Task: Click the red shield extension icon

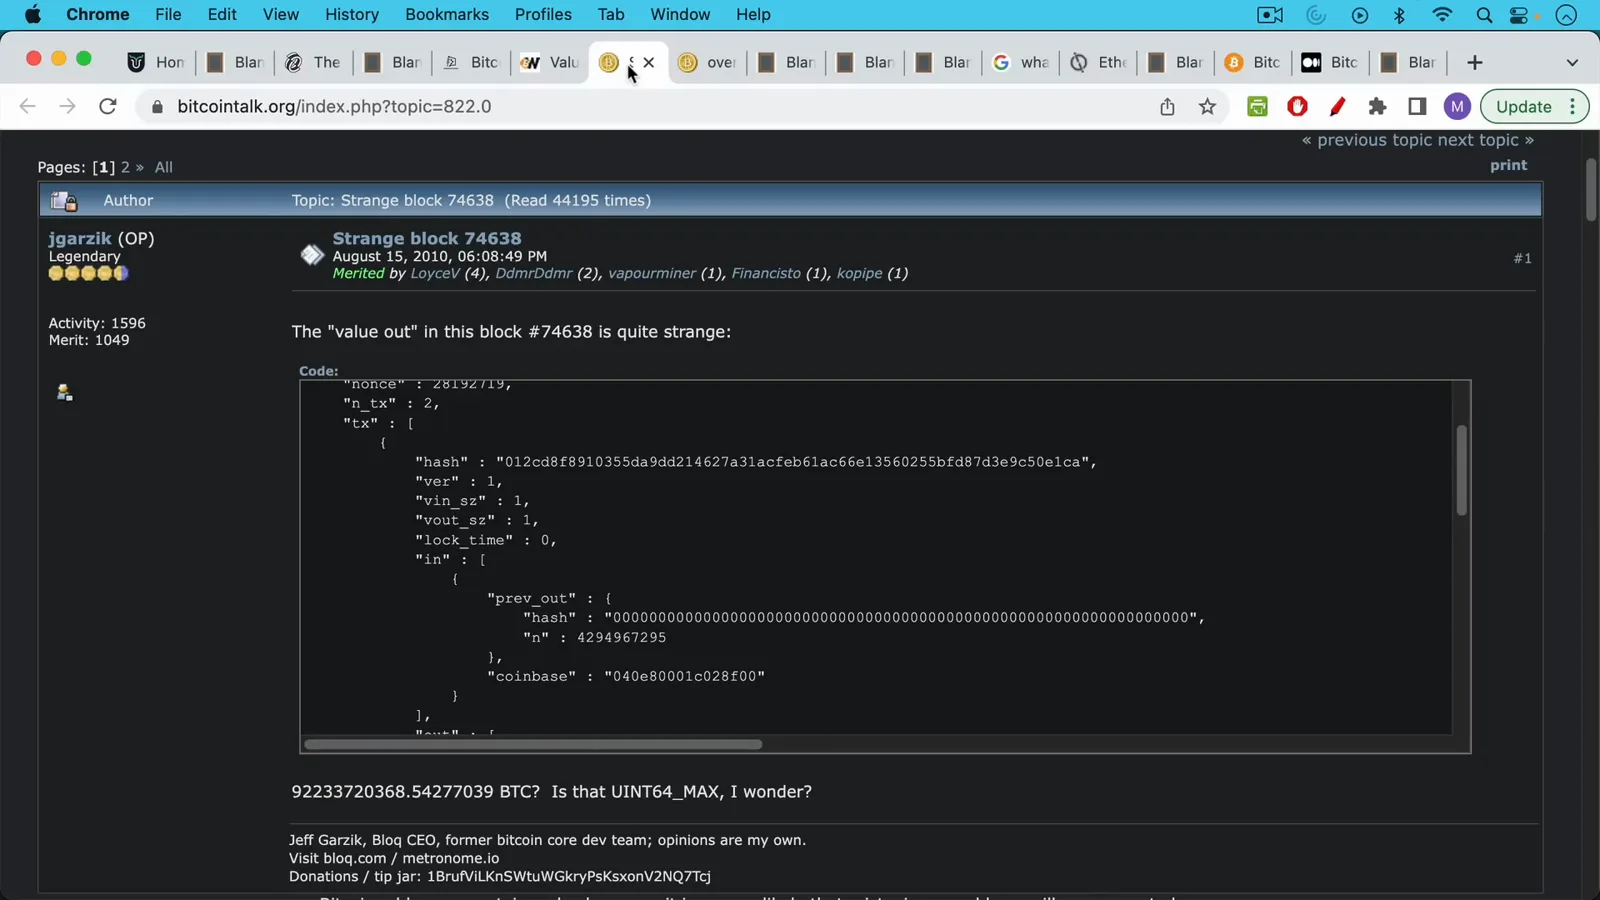Action: pos(1297,106)
